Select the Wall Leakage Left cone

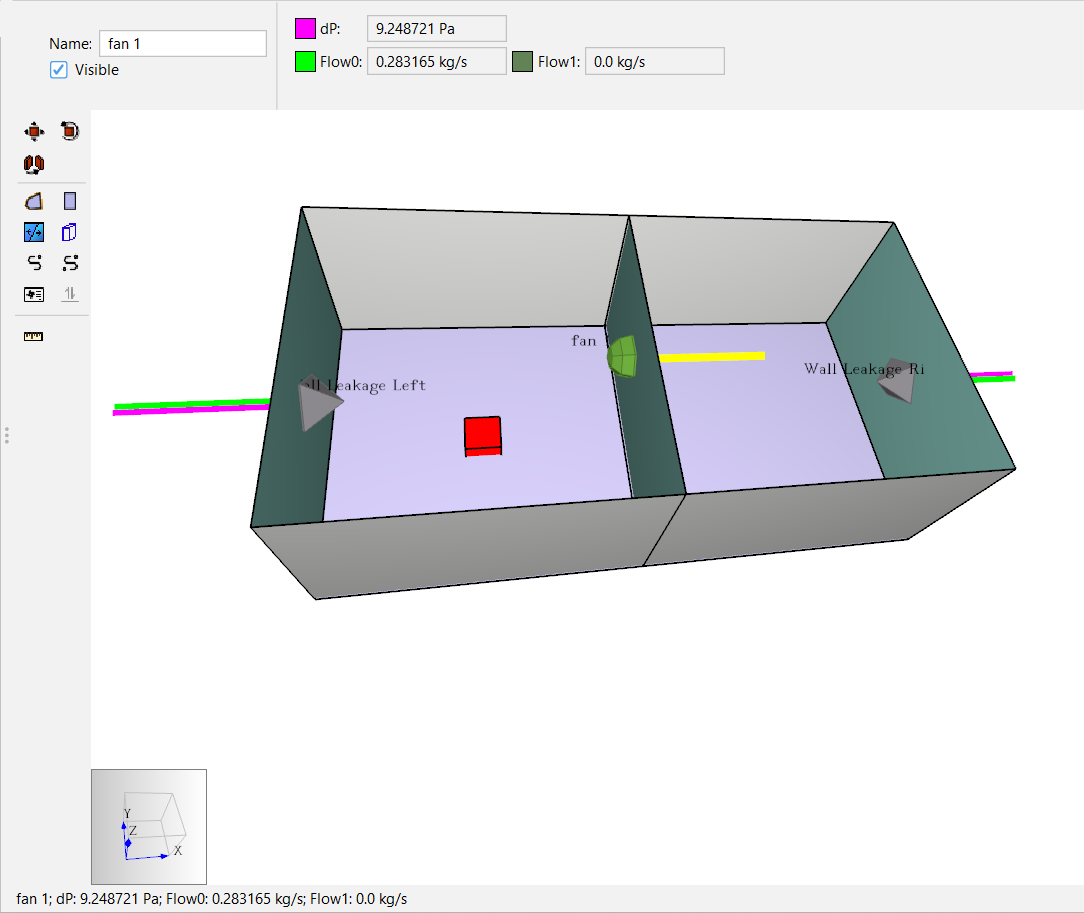pyautogui.click(x=319, y=404)
